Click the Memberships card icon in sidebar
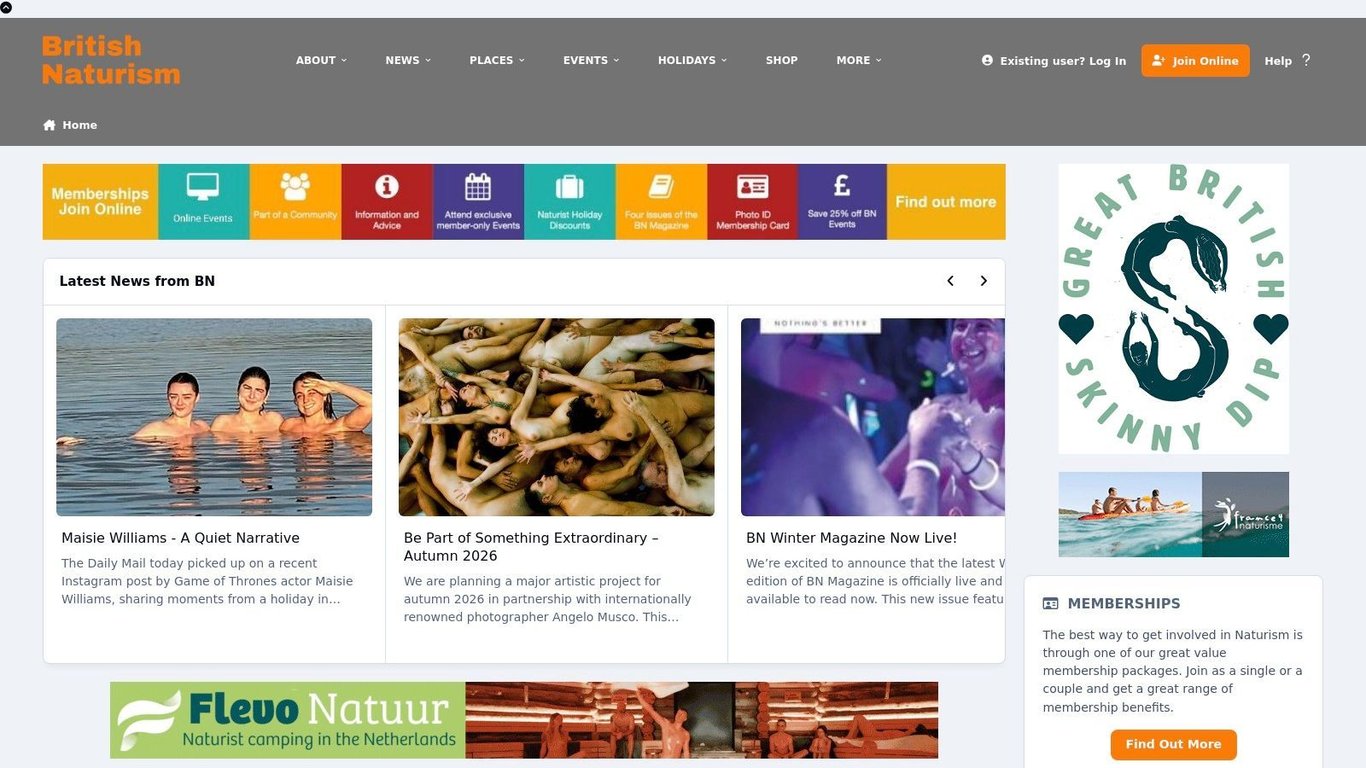 1049,603
